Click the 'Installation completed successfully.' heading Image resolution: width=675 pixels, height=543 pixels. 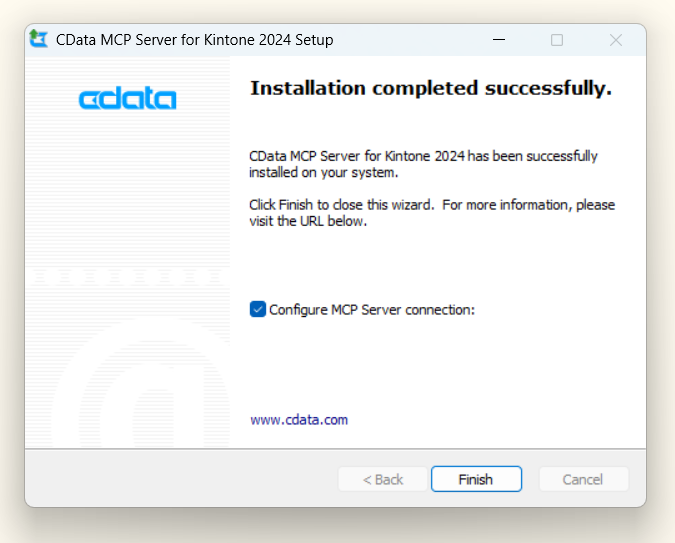(431, 88)
